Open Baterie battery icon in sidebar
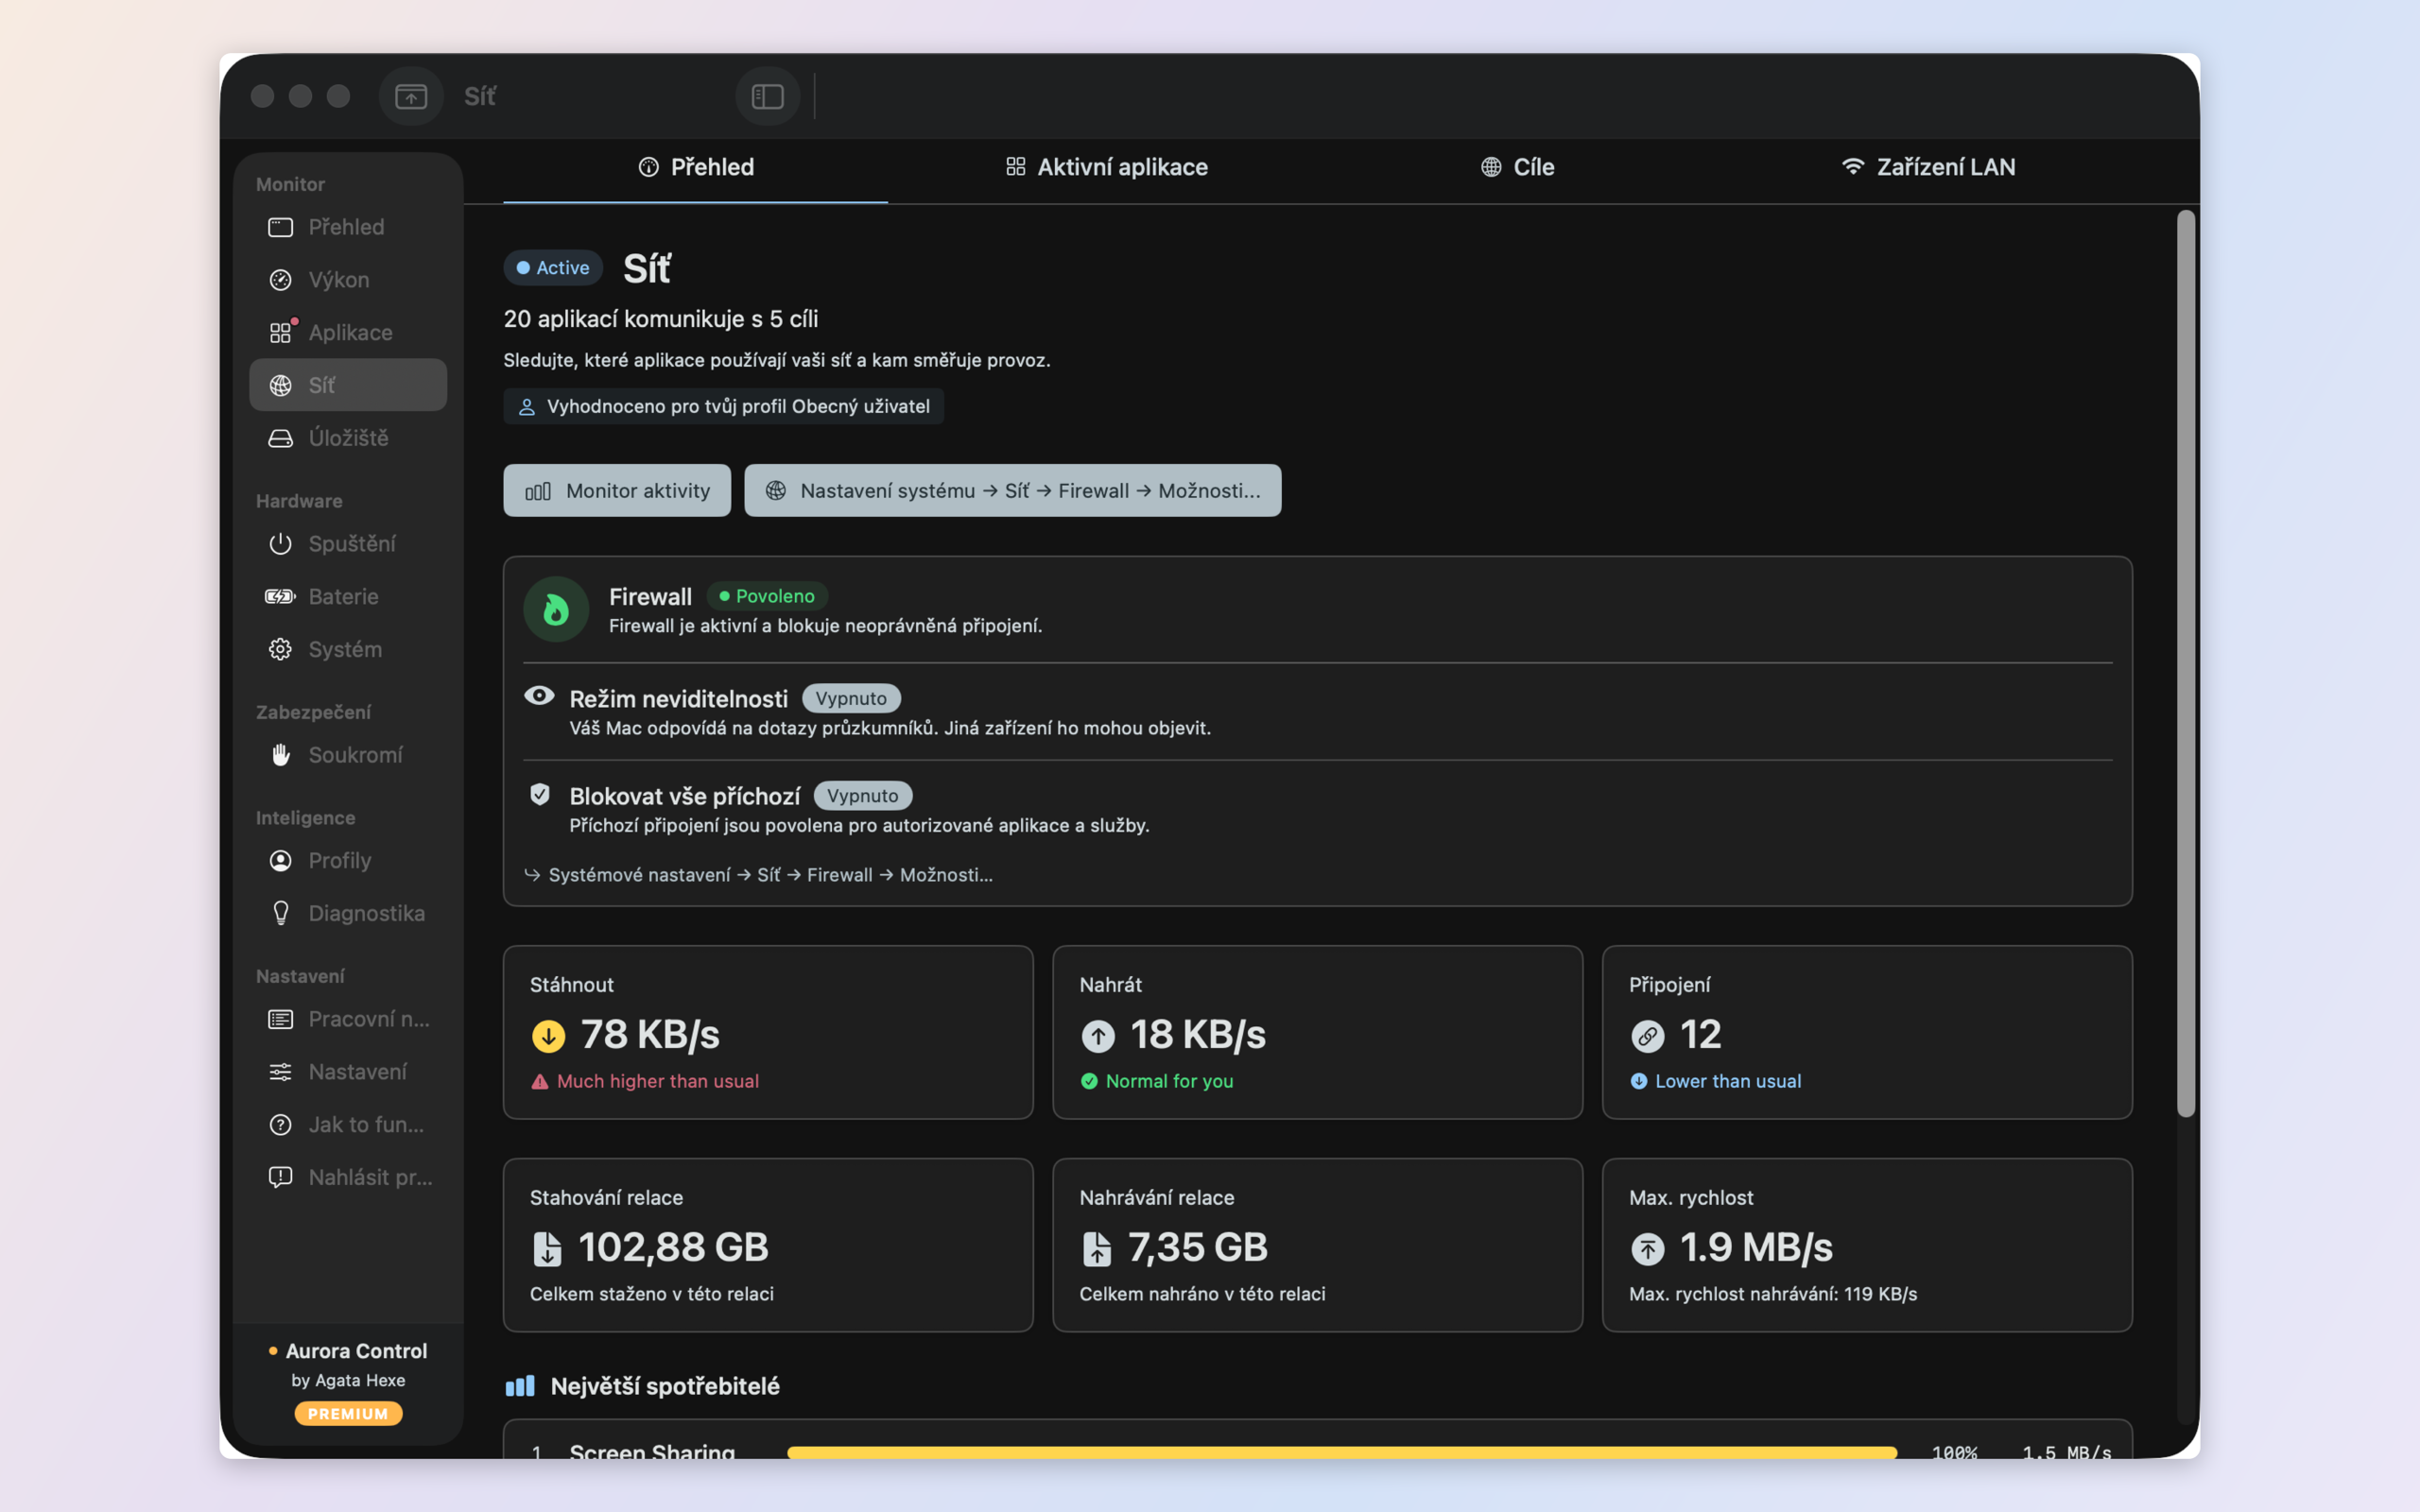The height and width of the screenshot is (1512, 2420). (x=280, y=596)
